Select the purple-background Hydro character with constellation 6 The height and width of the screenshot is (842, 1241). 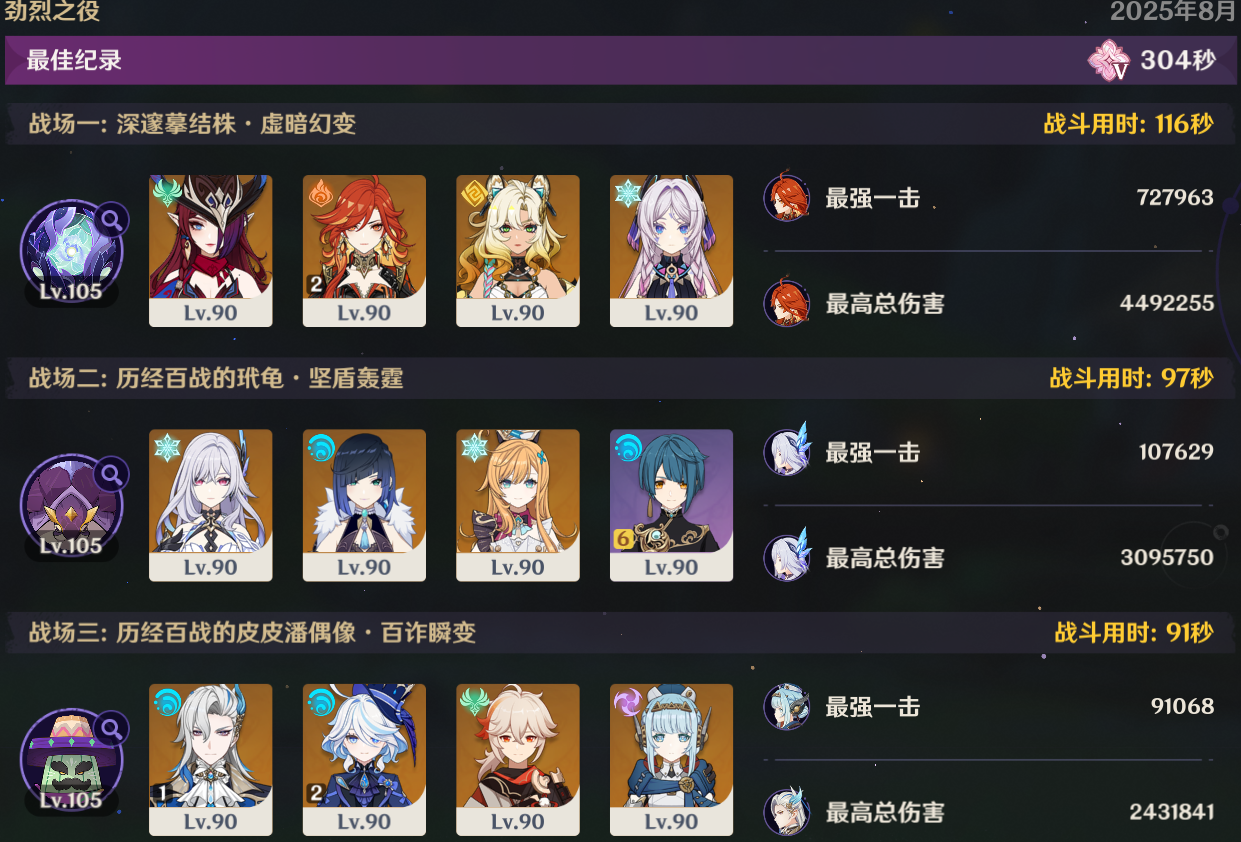coord(671,505)
